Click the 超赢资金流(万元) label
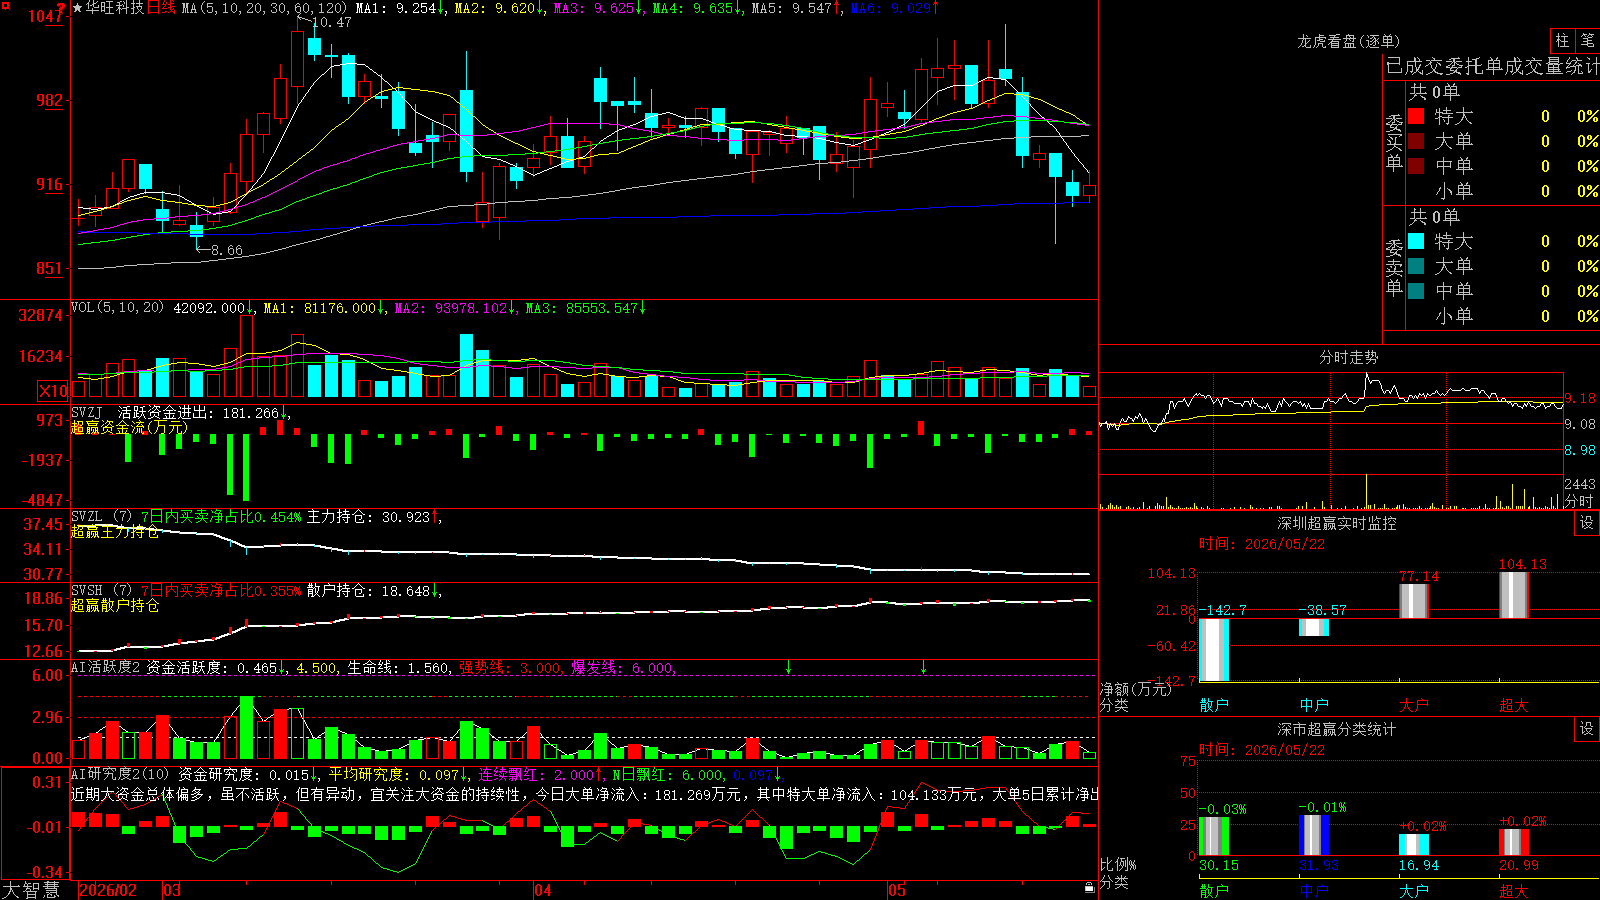The width and height of the screenshot is (1600, 900). pyautogui.click(x=129, y=428)
